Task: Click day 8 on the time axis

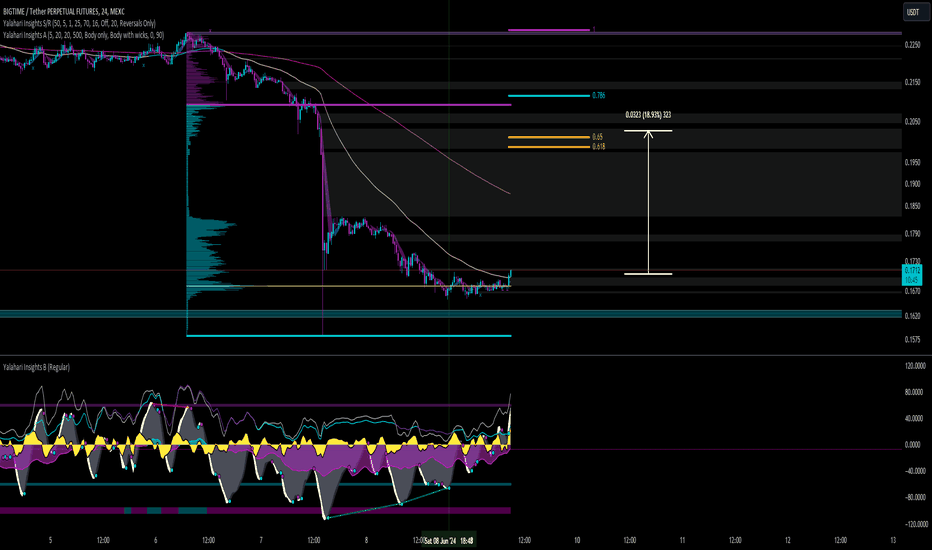Action: (366, 540)
